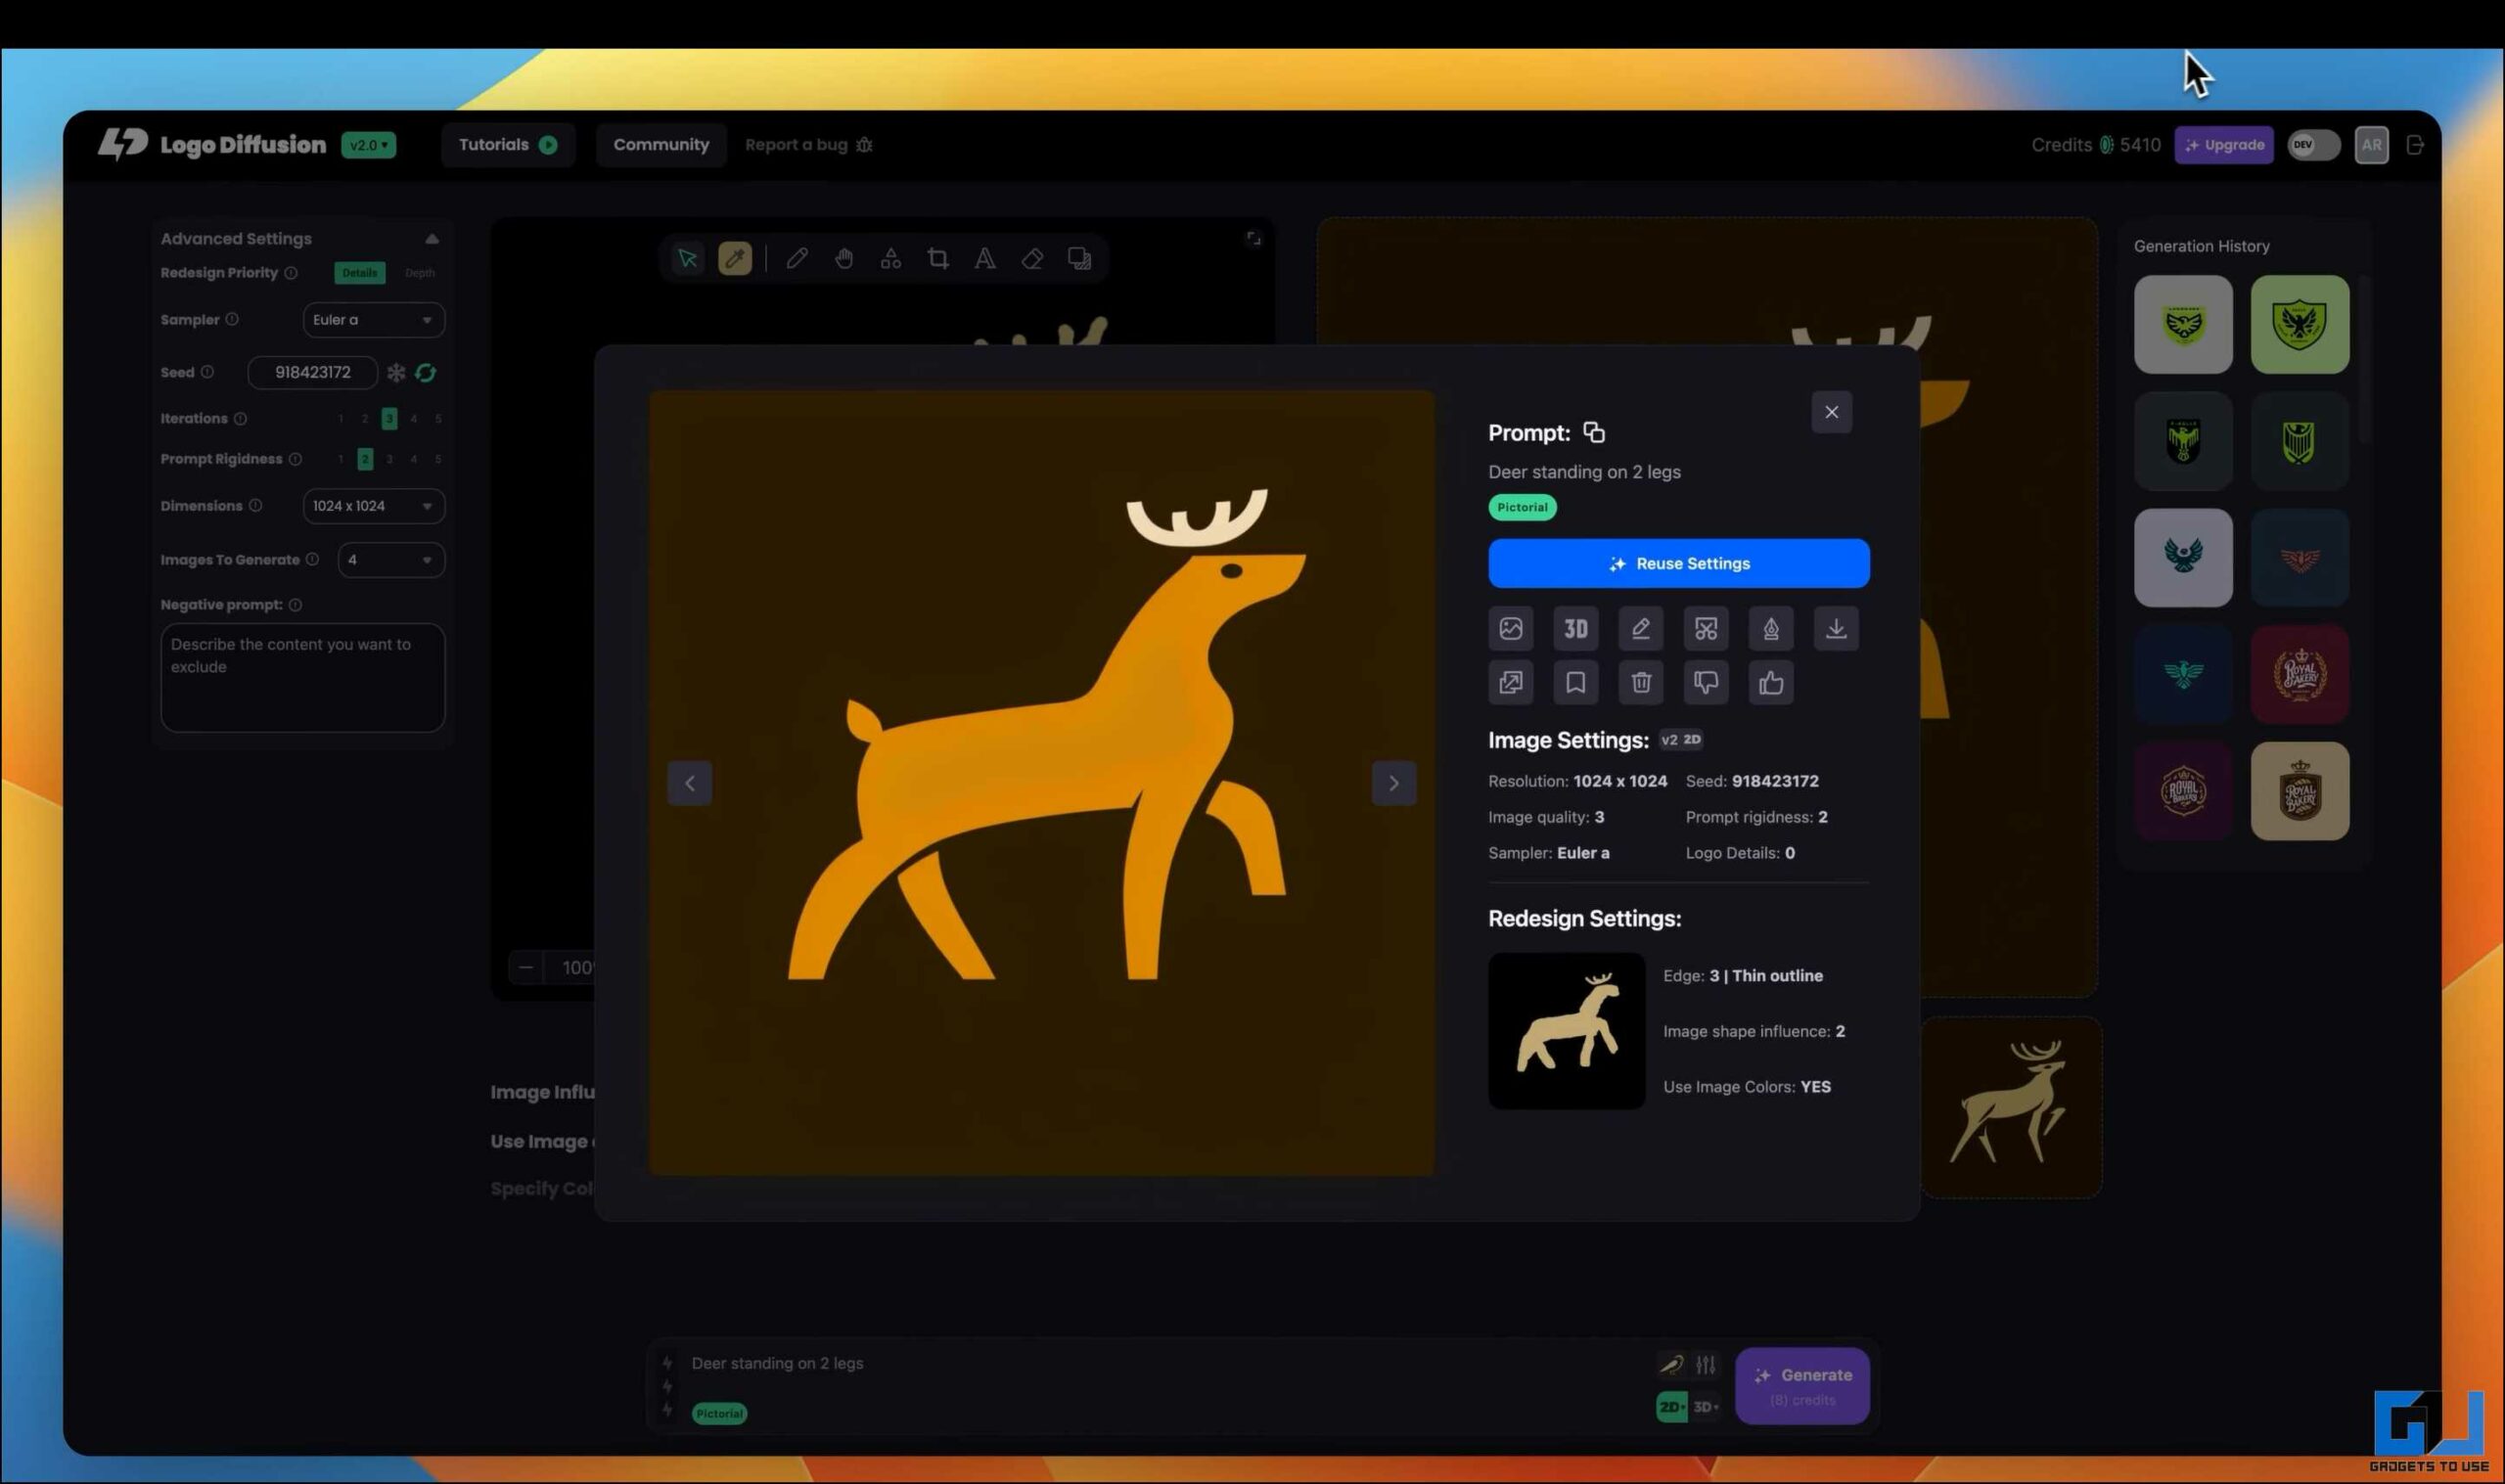This screenshot has height=1484, width=2505.
Task: Click the pen-nib vectorize icon
Action: tap(1770, 628)
